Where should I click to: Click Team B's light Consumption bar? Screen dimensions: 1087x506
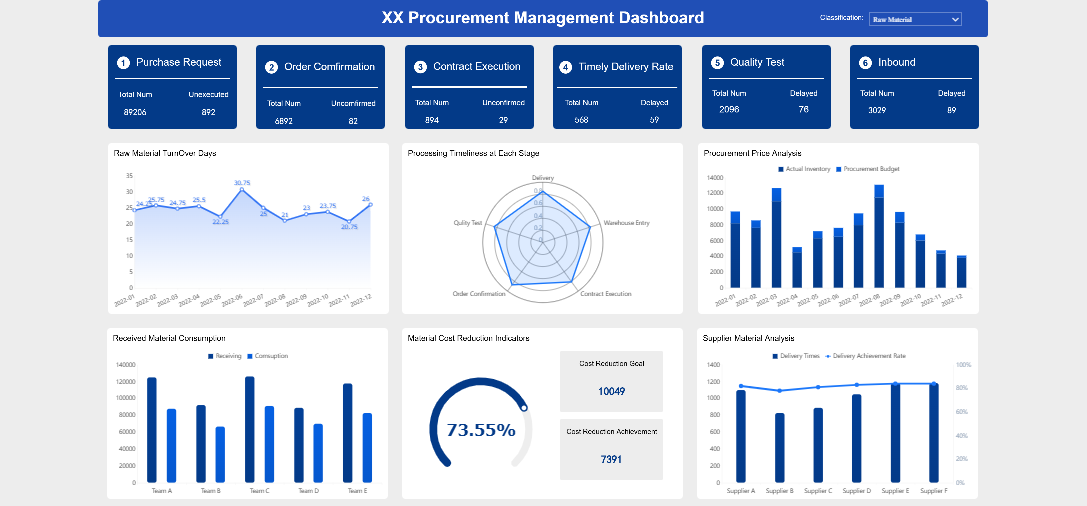(220, 455)
